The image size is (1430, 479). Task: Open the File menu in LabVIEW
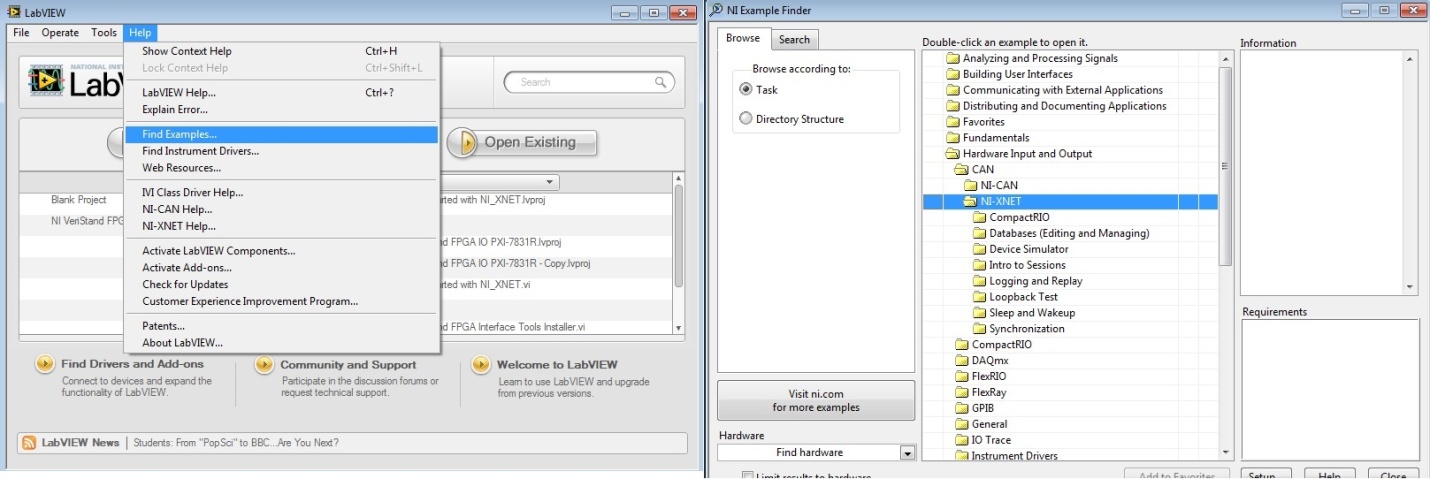pos(21,33)
